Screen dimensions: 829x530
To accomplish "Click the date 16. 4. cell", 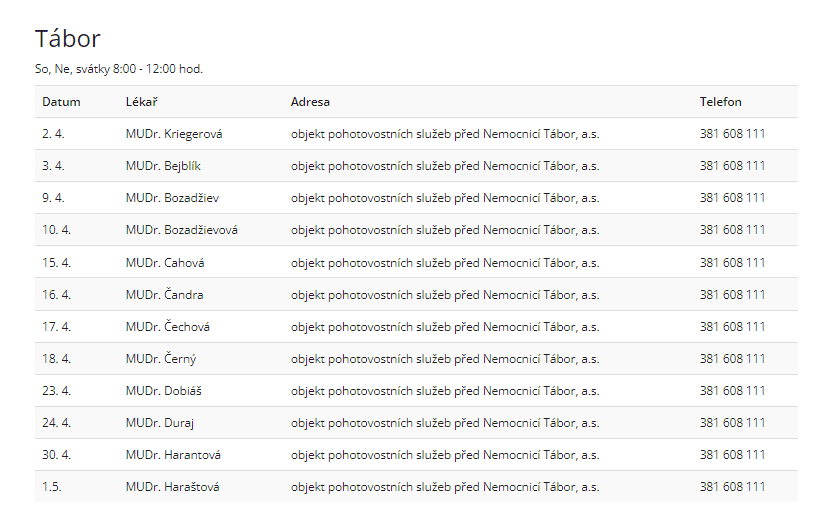I will [56, 295].
